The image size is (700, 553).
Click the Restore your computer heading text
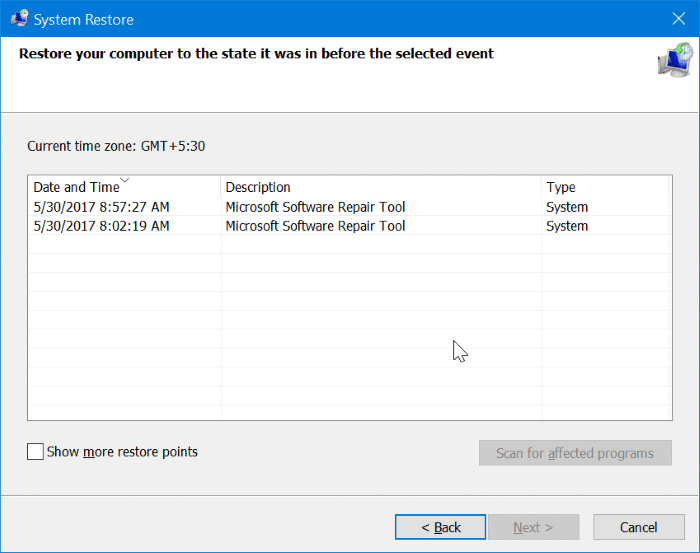pyautogui.click(x=256, y=54)
